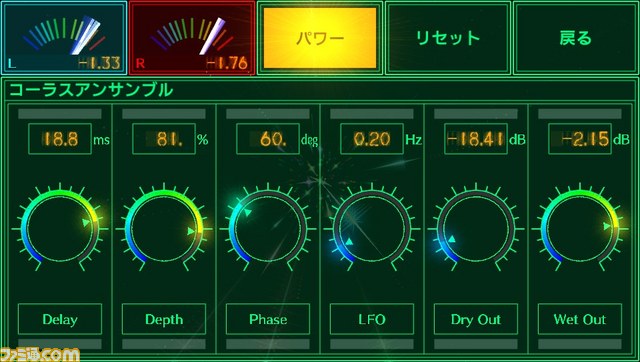Click the コーラスアンサンブル effect title

(91, 90)
